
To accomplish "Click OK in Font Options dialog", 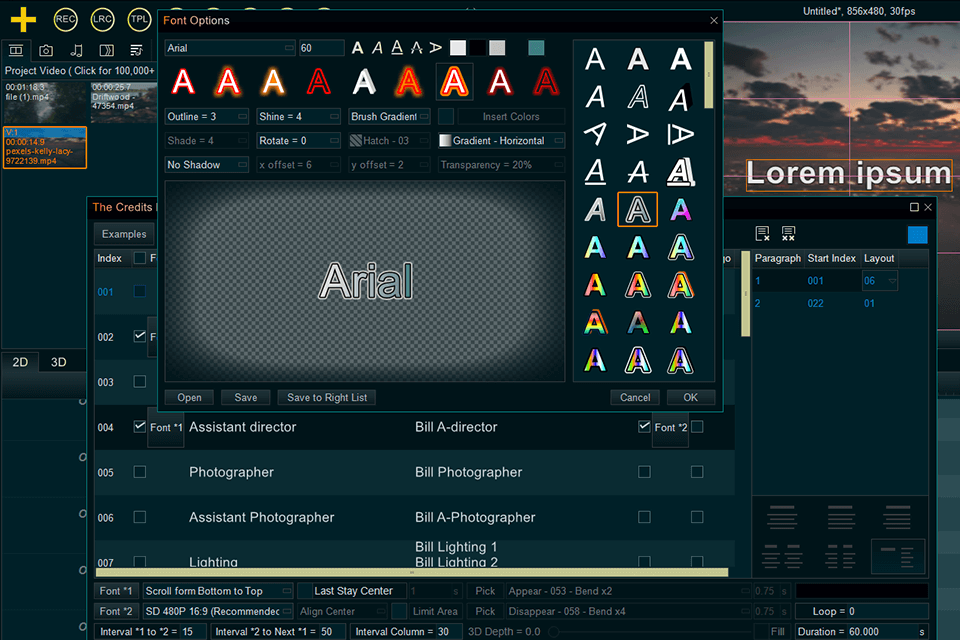I will pyautogui.click(x=691, y=397).
